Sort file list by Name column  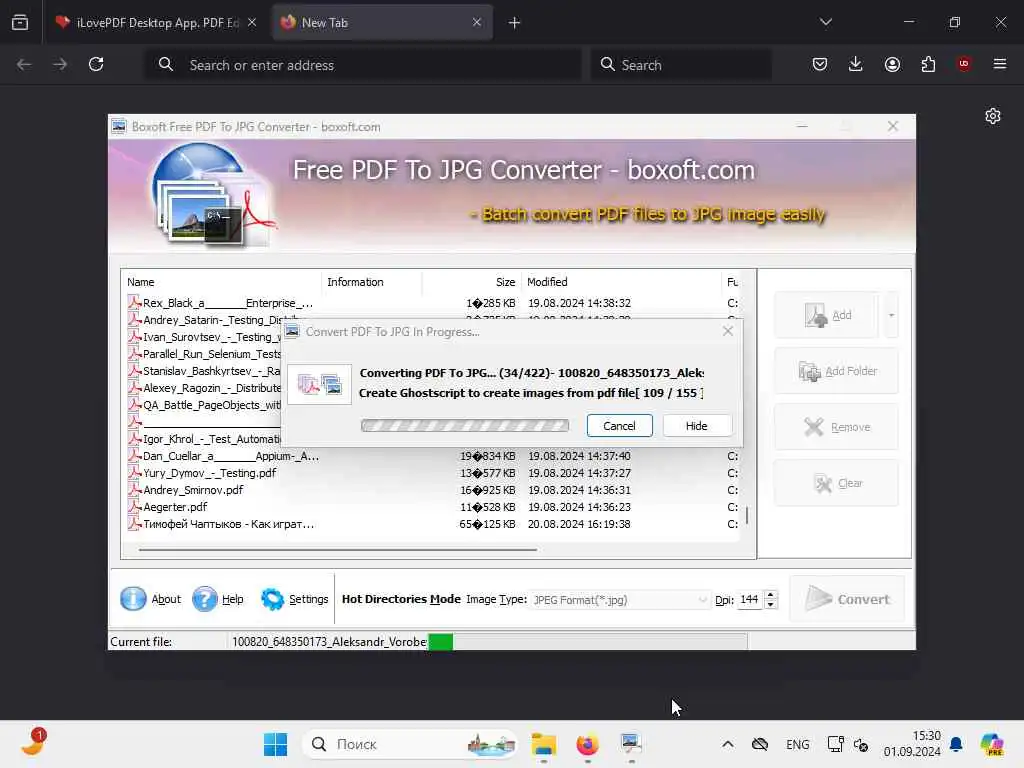(x=221, y=282)
